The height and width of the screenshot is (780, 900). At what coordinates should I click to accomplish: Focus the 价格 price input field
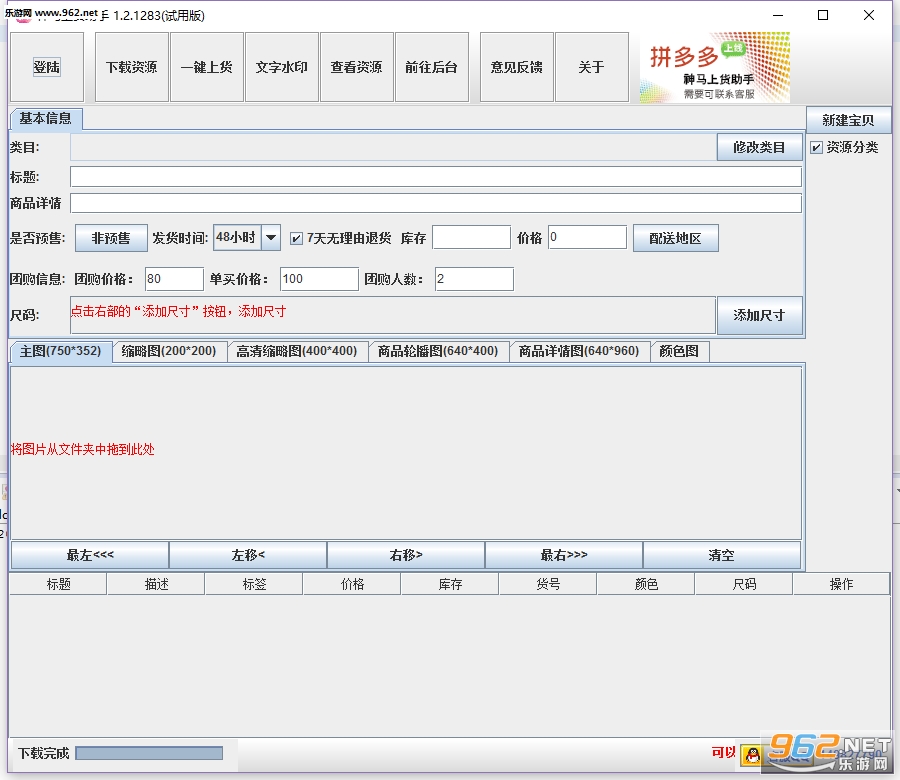[587, 237]
